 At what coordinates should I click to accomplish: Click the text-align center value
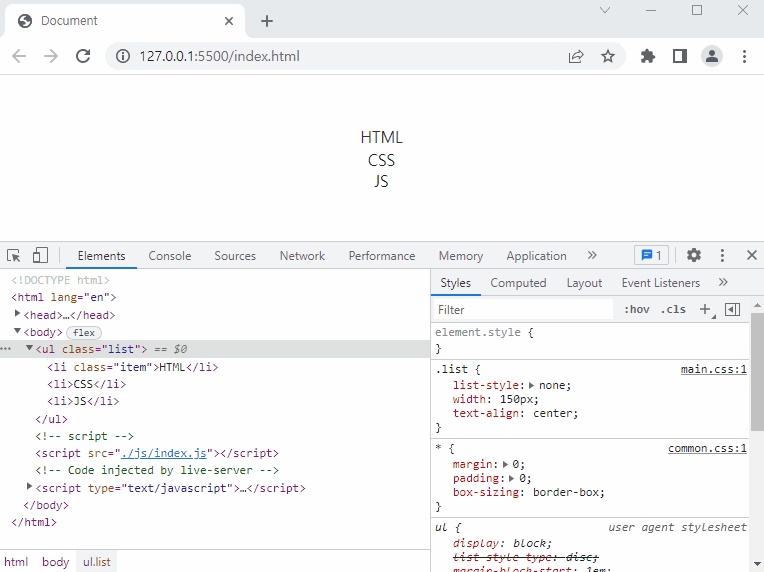coord(554,414)
